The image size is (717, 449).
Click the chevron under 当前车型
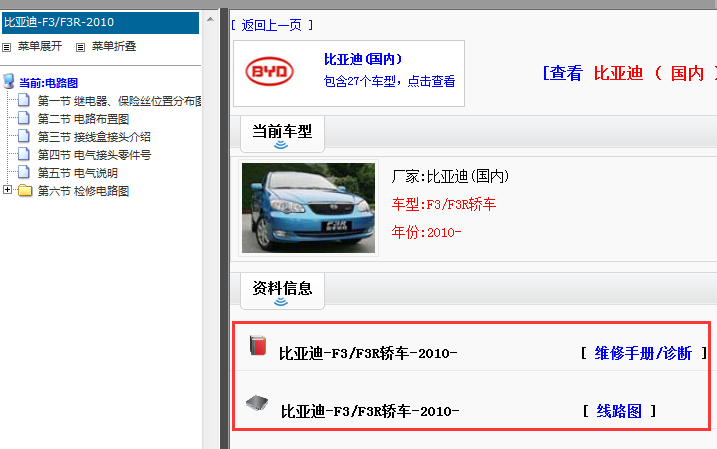coord(281,145)
